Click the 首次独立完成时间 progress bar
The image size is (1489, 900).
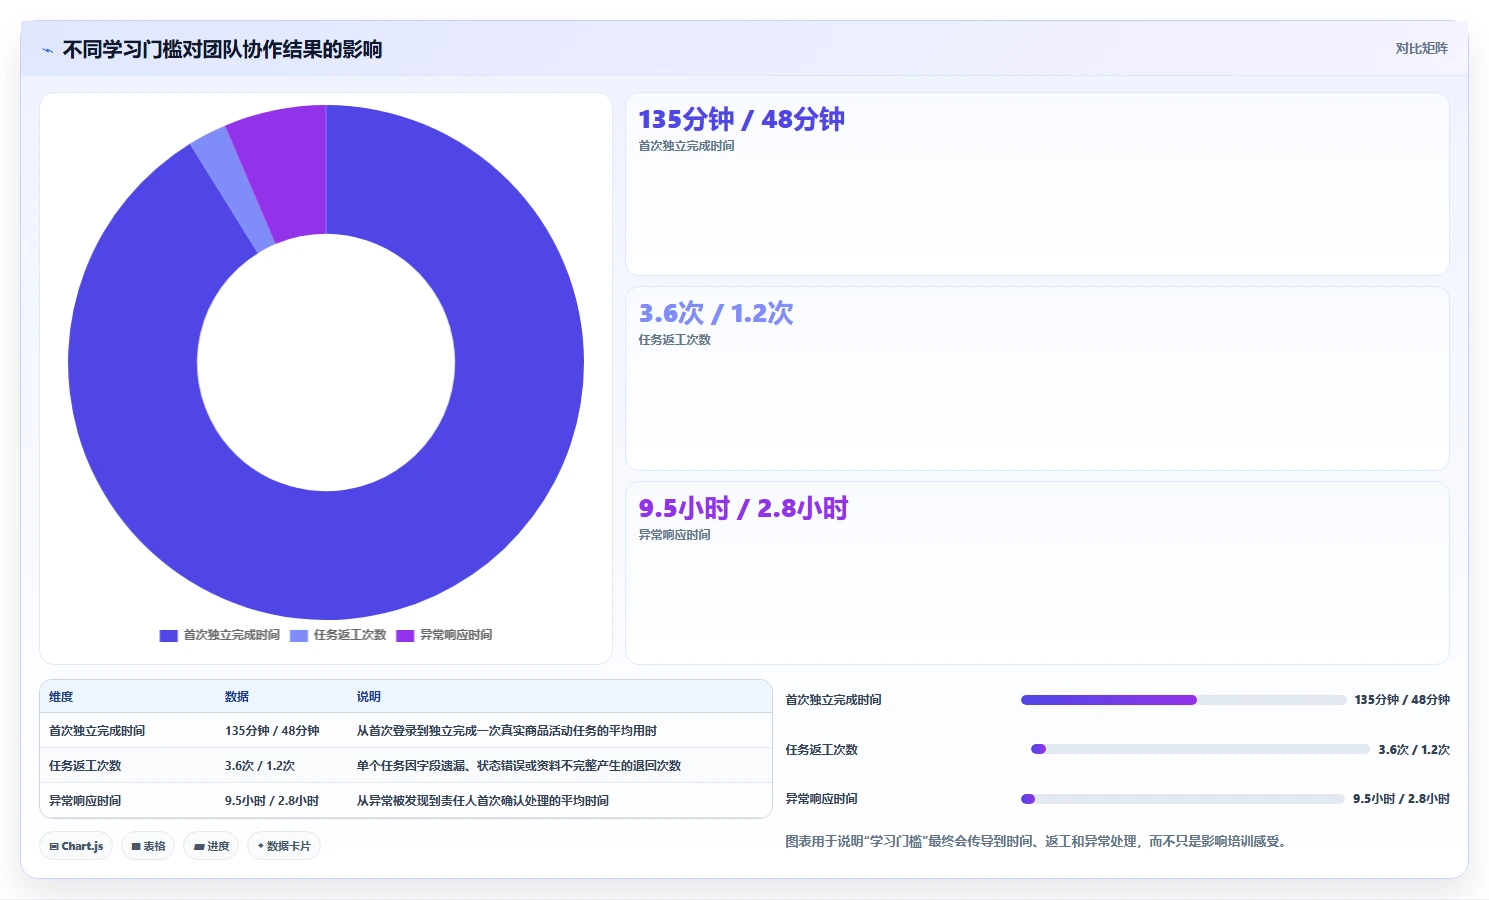[x=1183, y=700]
